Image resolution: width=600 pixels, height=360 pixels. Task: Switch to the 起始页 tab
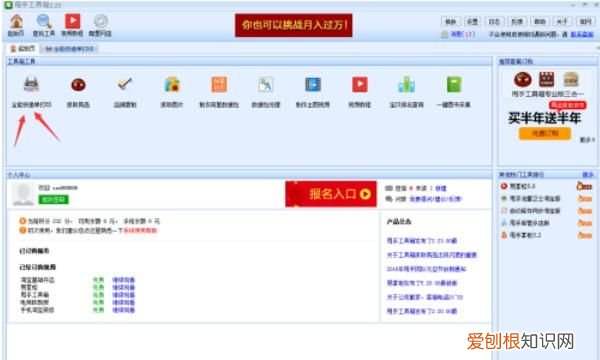pyautogui.click(x=22, y=49)
